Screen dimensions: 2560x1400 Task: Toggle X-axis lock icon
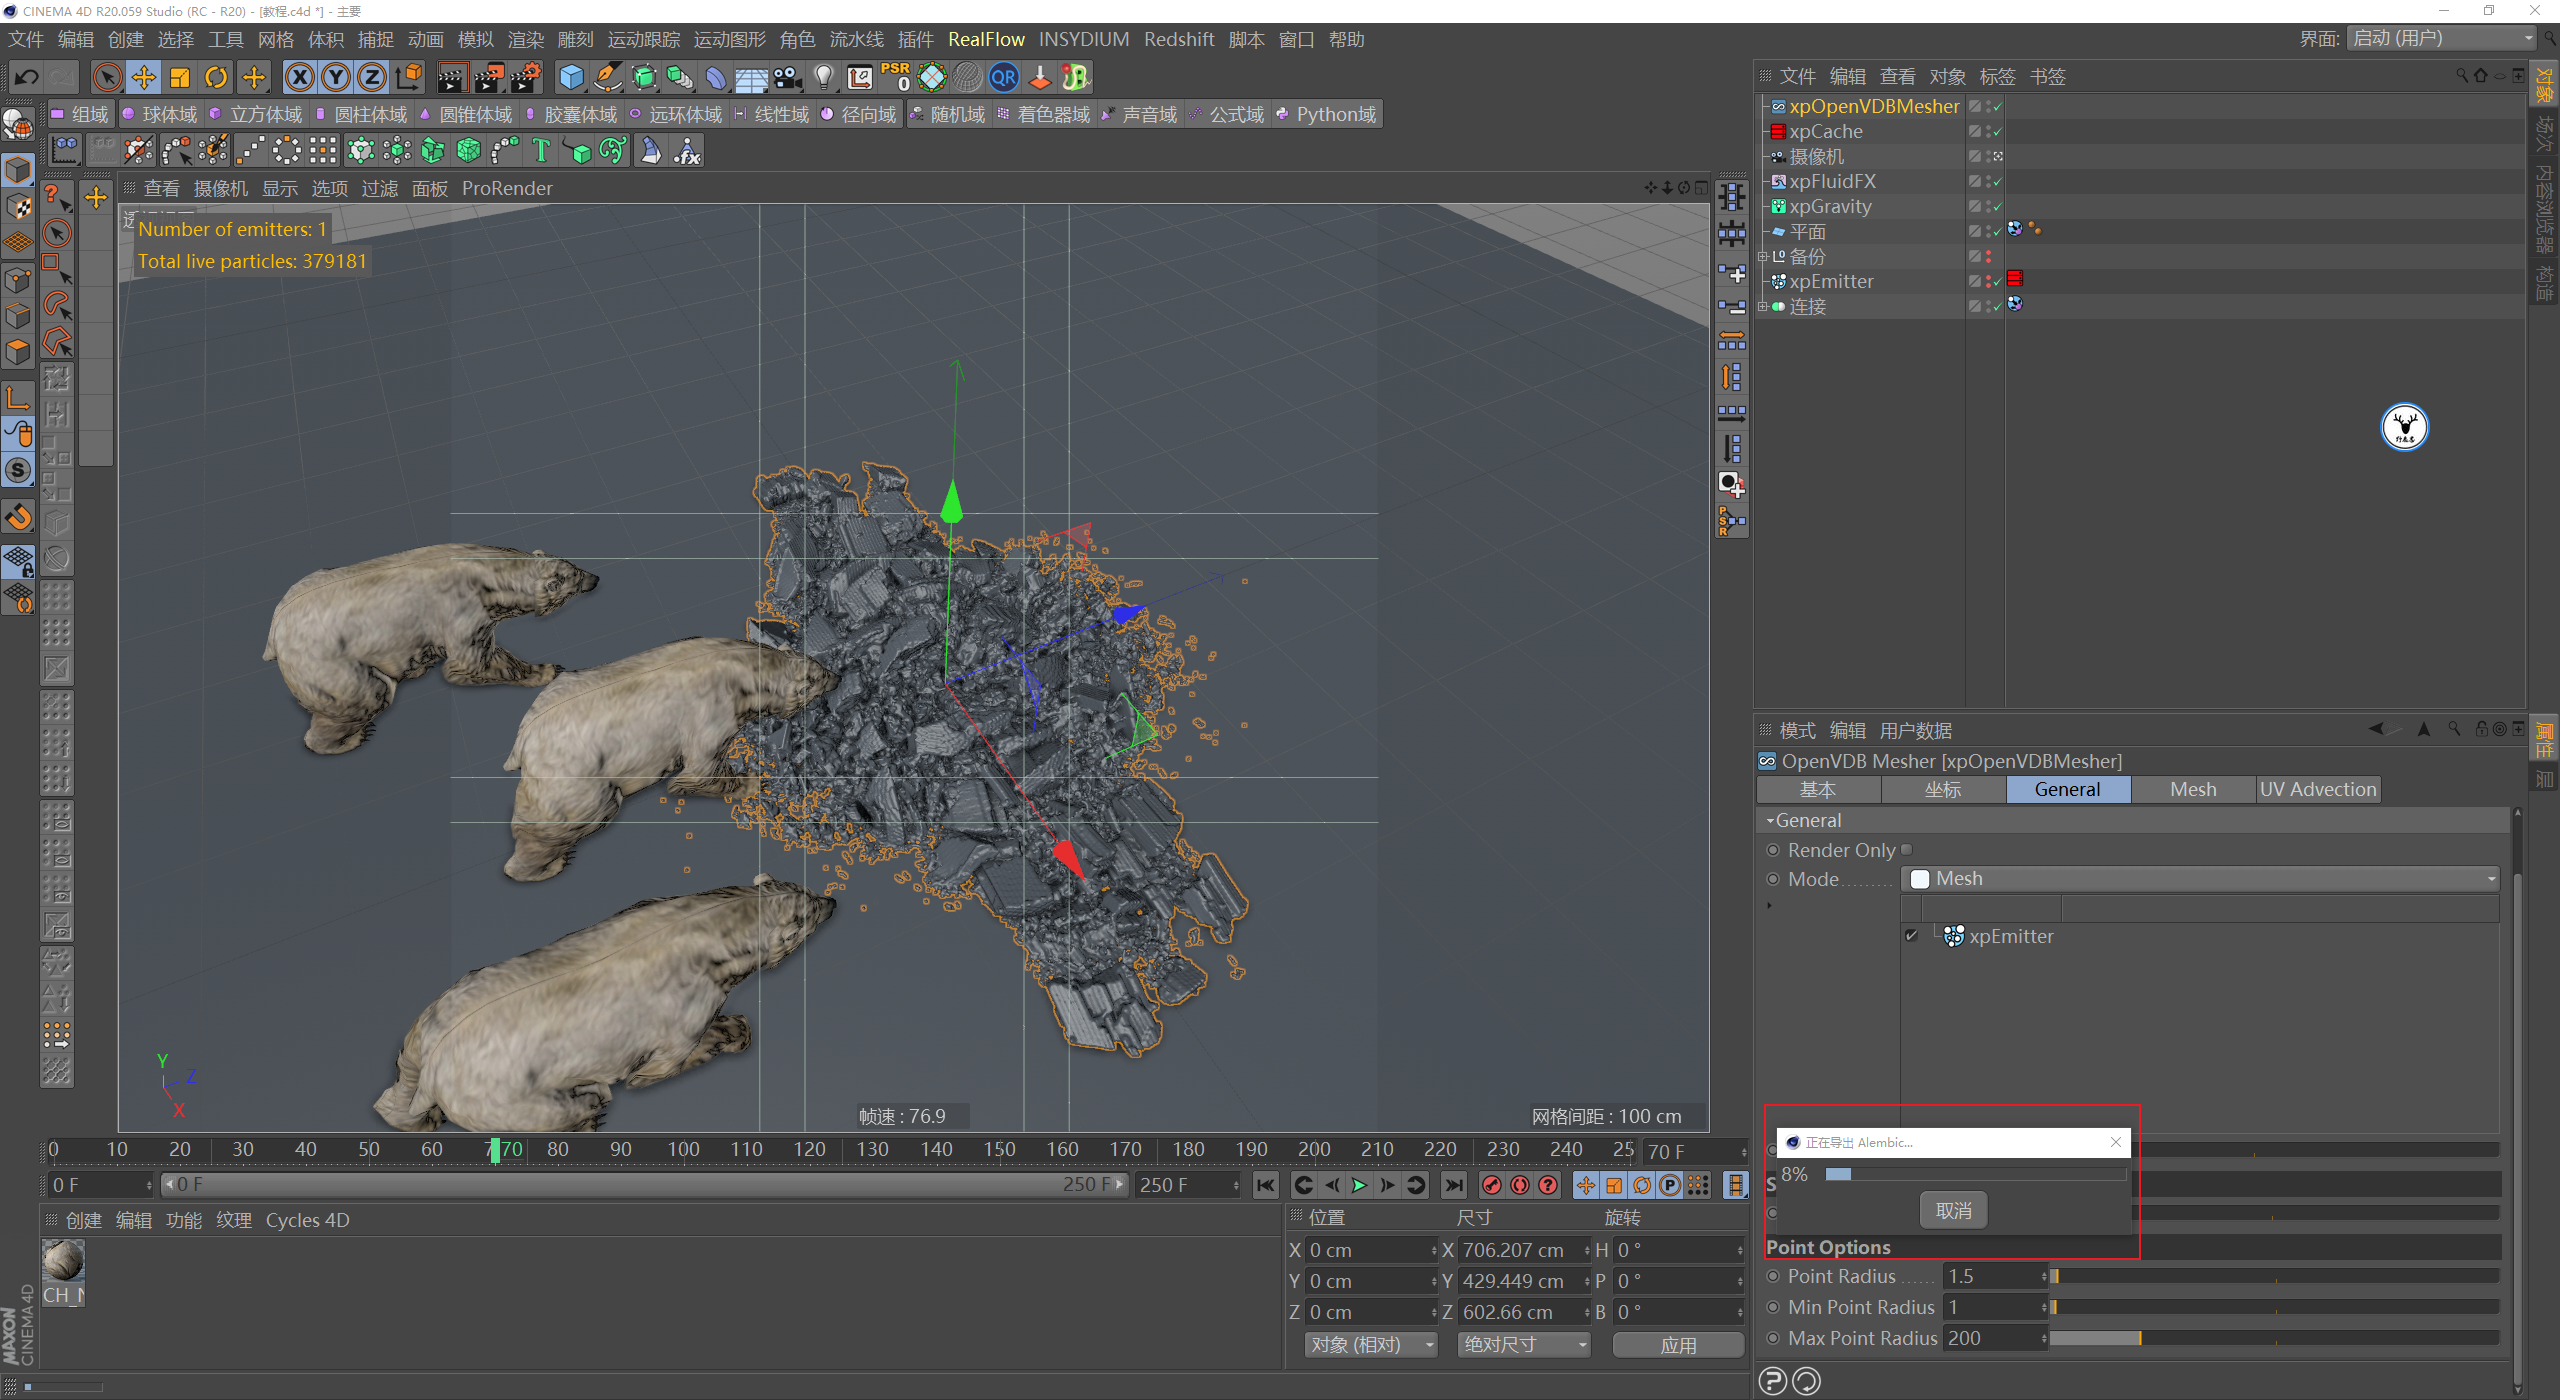click(x=299, y=77)
